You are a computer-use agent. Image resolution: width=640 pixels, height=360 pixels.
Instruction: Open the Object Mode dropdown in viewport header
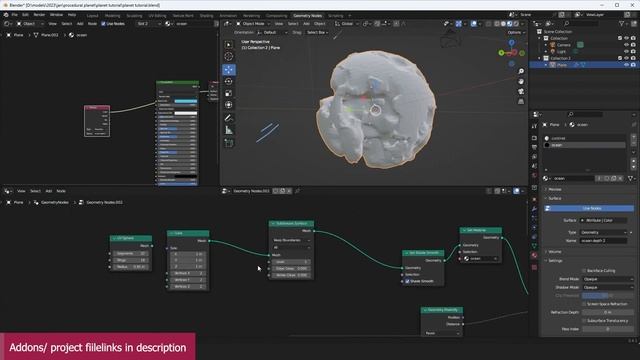[x=253, y=24]
